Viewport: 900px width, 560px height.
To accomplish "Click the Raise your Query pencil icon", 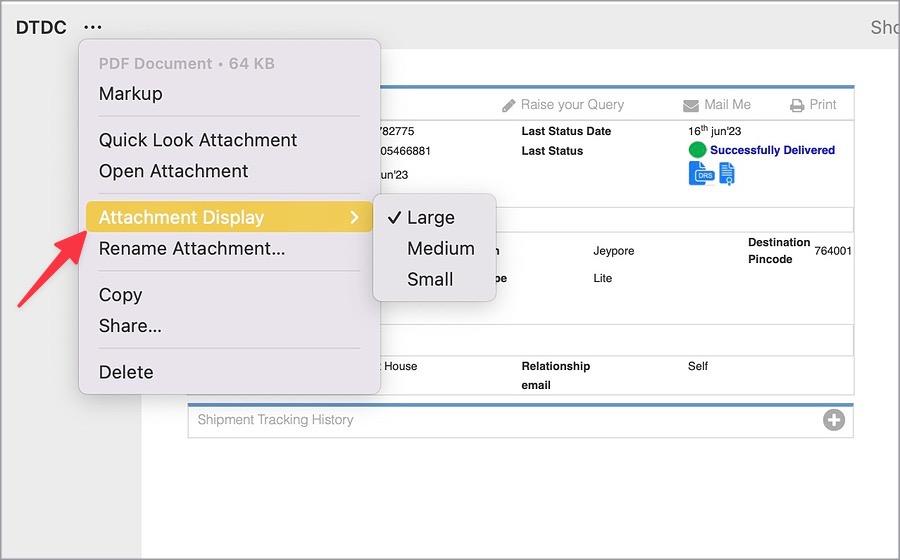I will (509, 106).
